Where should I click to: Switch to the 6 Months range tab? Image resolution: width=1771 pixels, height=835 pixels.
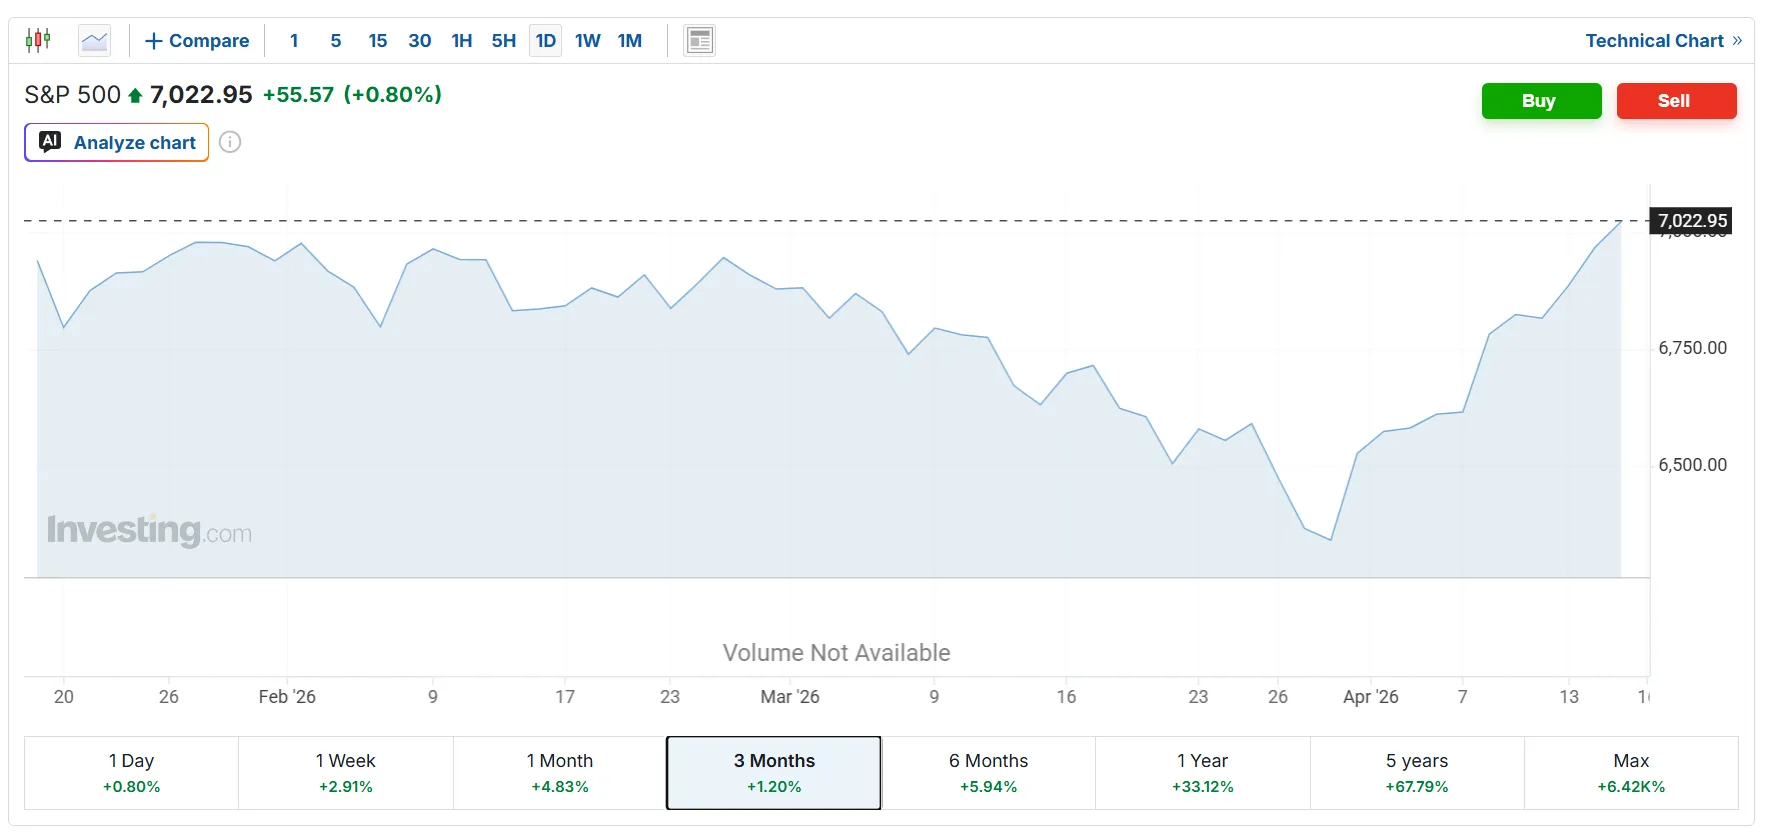click(x=988, y=773)
